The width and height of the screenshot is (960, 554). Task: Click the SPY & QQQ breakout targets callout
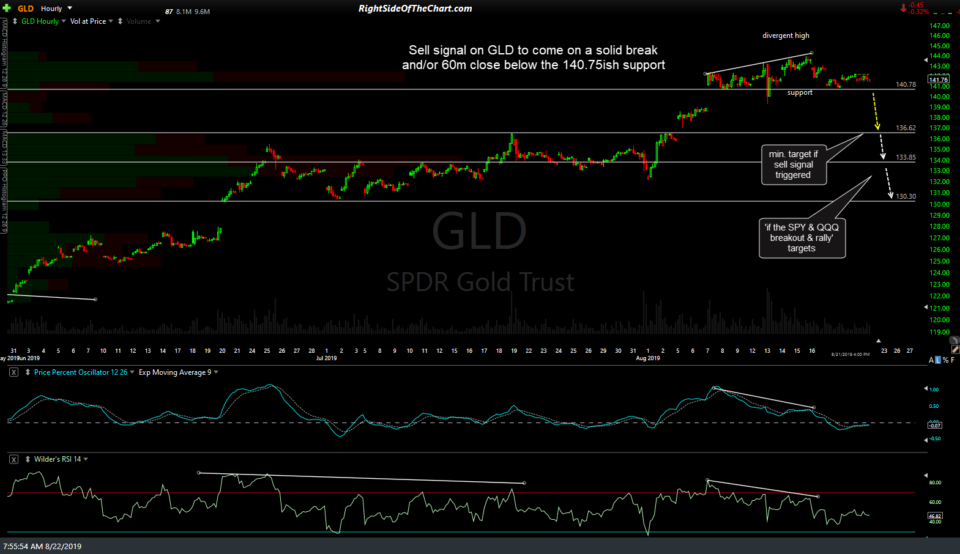802,238
